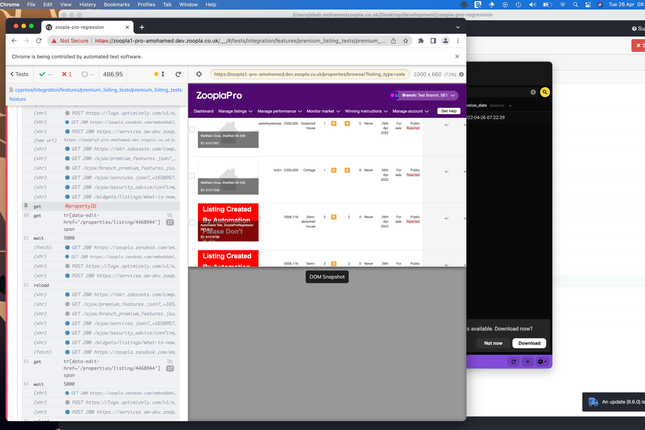The height and width of the screenshot is (430, 645).
Task: Click first orange premium icon in Cottage row
Action: [334, 170]
